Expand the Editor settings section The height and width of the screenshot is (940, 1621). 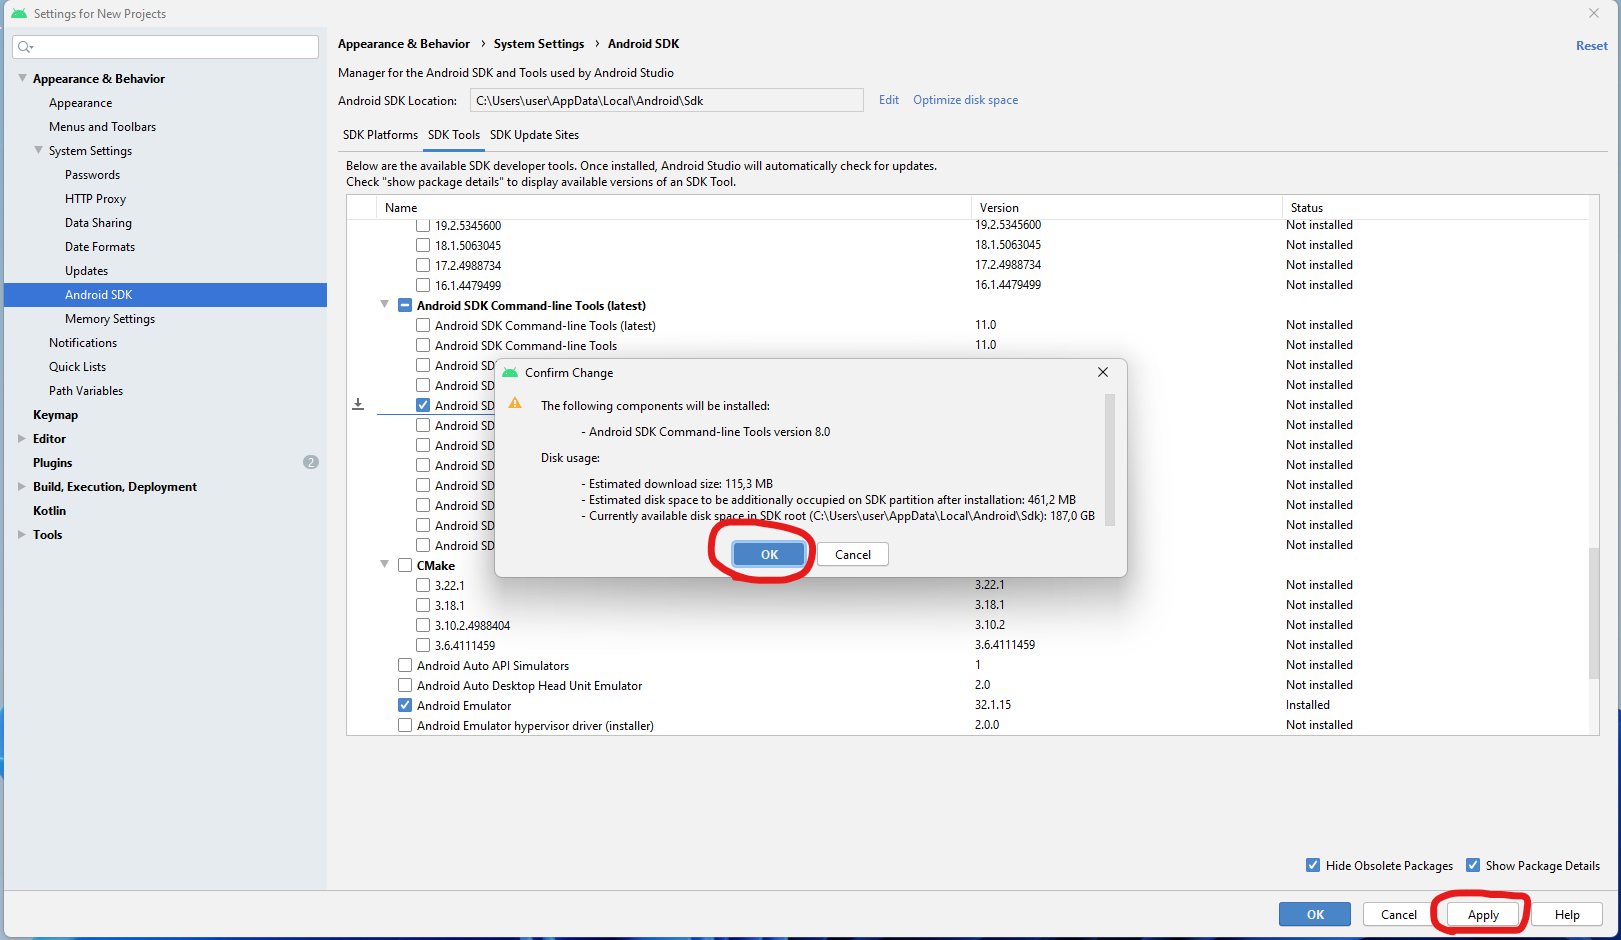[x=22, y=438]
